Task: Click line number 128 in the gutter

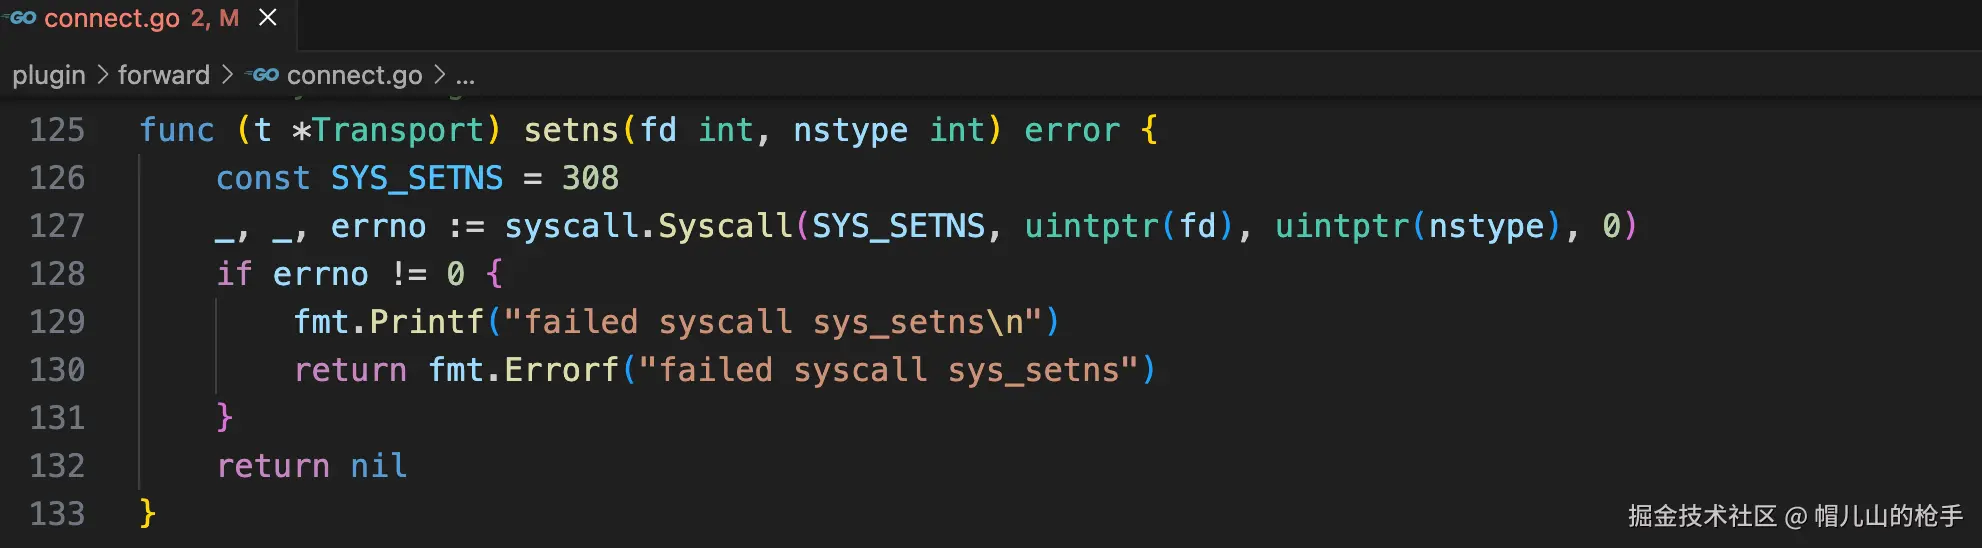Action: coord(57,274)
